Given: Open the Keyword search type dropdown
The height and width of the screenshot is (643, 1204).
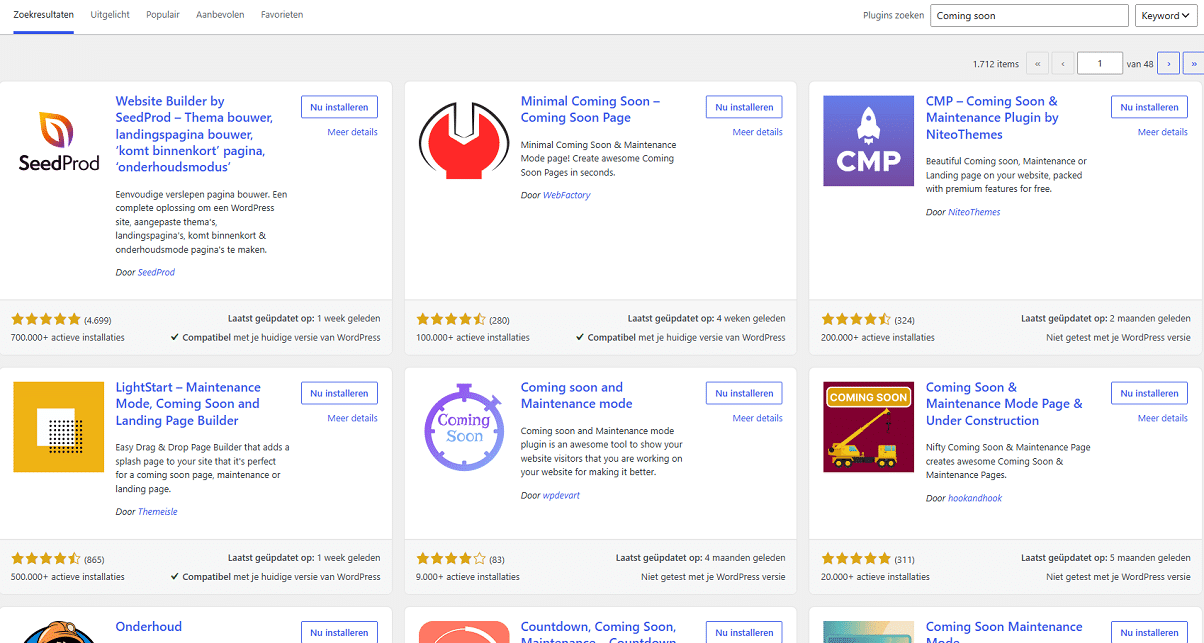Looking at the screenshot, I should click(x=1168, y=15).
